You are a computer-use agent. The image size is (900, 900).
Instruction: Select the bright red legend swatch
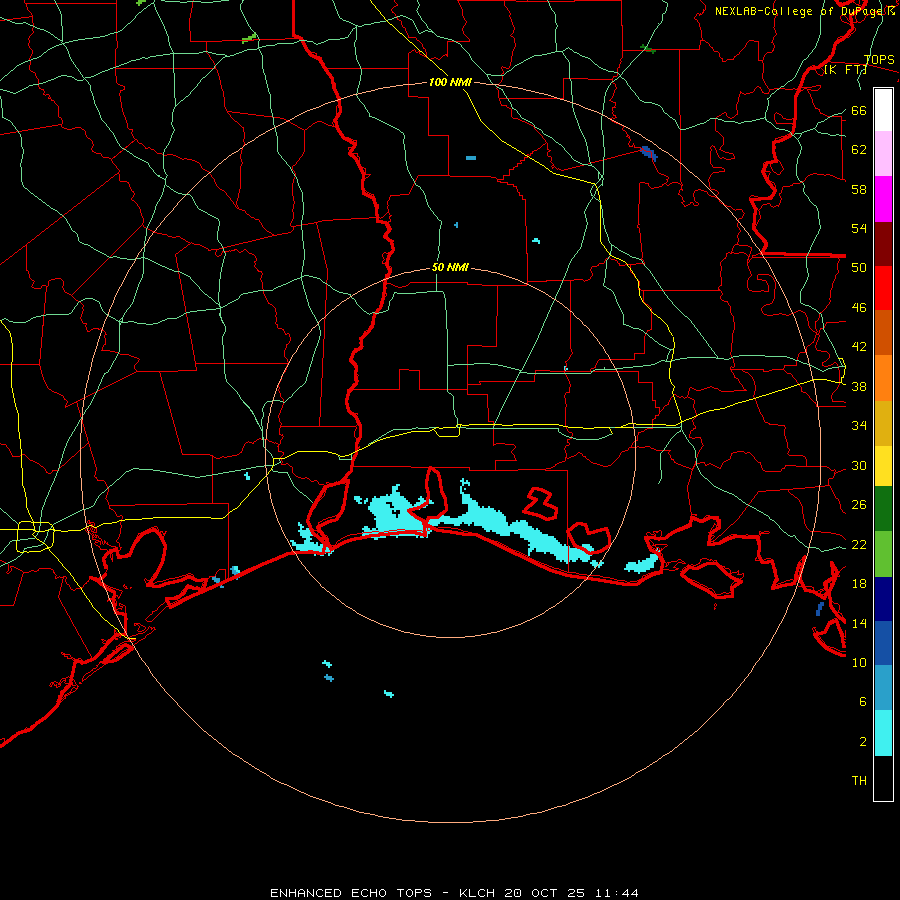coord(883,288)
